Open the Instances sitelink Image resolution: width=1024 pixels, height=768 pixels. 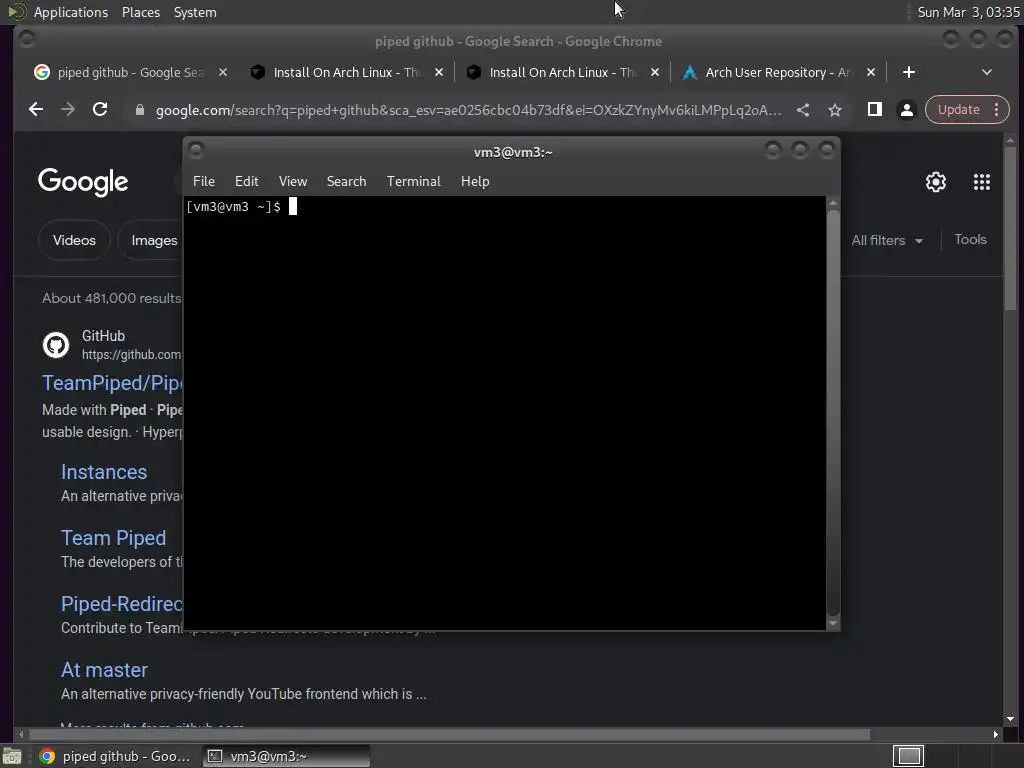click(x=104, y=472)
